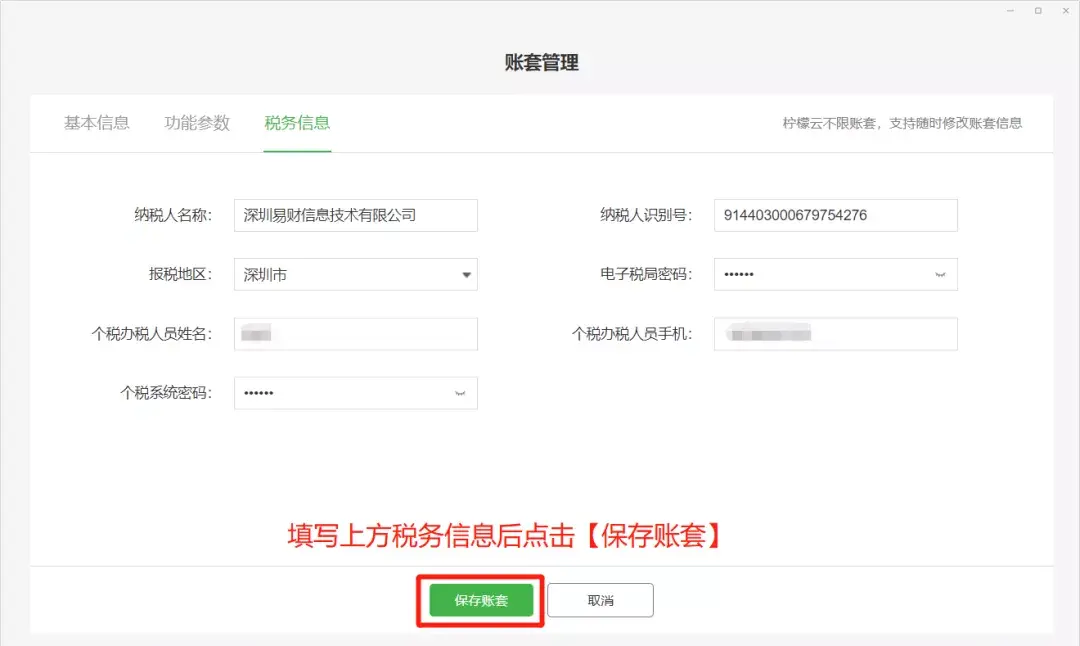Click the 纳税人名称 input field

[355, 216]
